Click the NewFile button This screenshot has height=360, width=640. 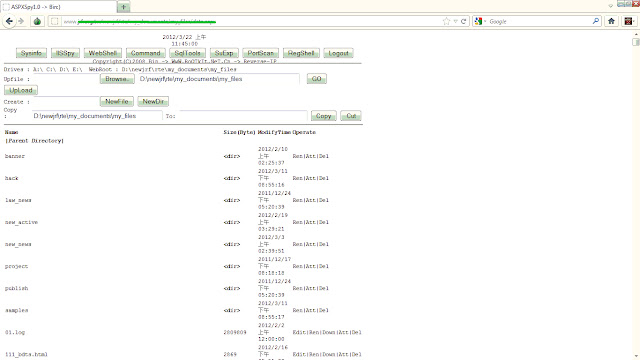click(x=117, y=101)
